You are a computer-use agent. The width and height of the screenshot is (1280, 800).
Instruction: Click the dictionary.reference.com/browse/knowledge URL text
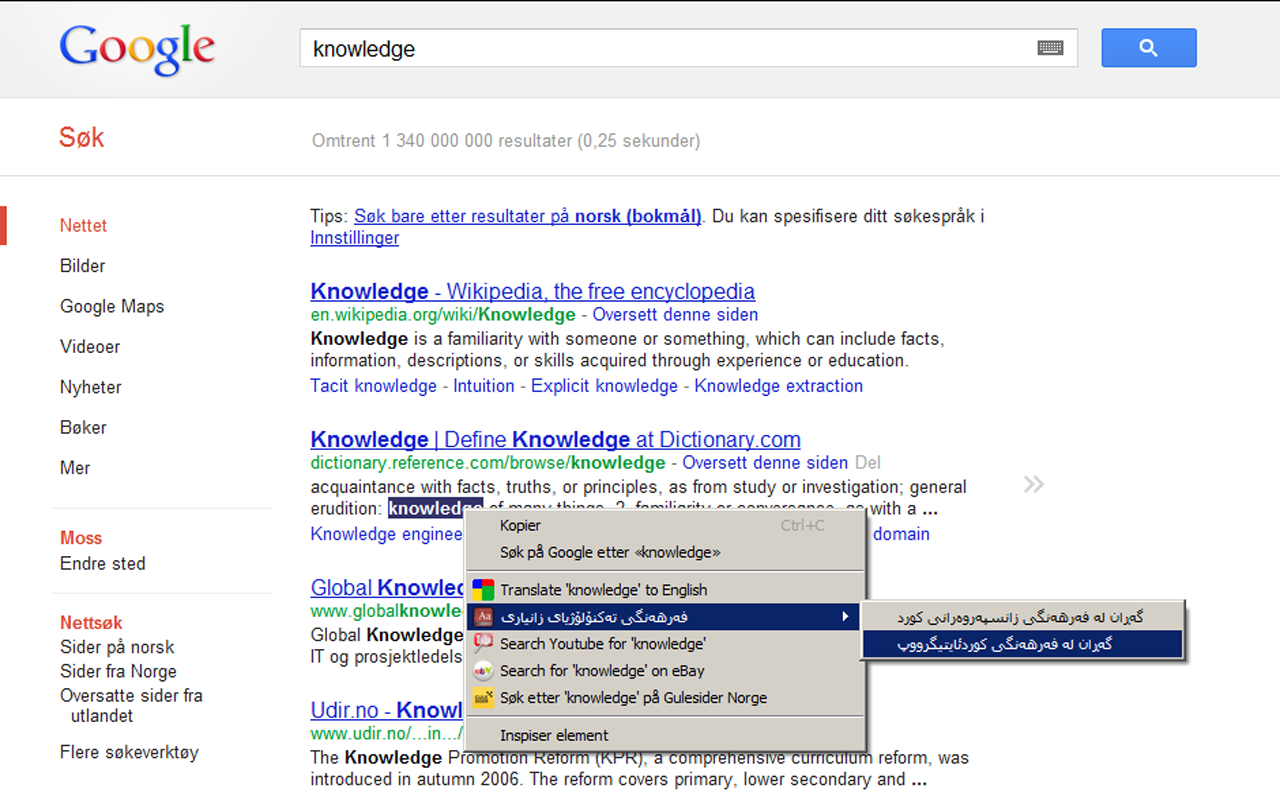click(x=487, y=463)
